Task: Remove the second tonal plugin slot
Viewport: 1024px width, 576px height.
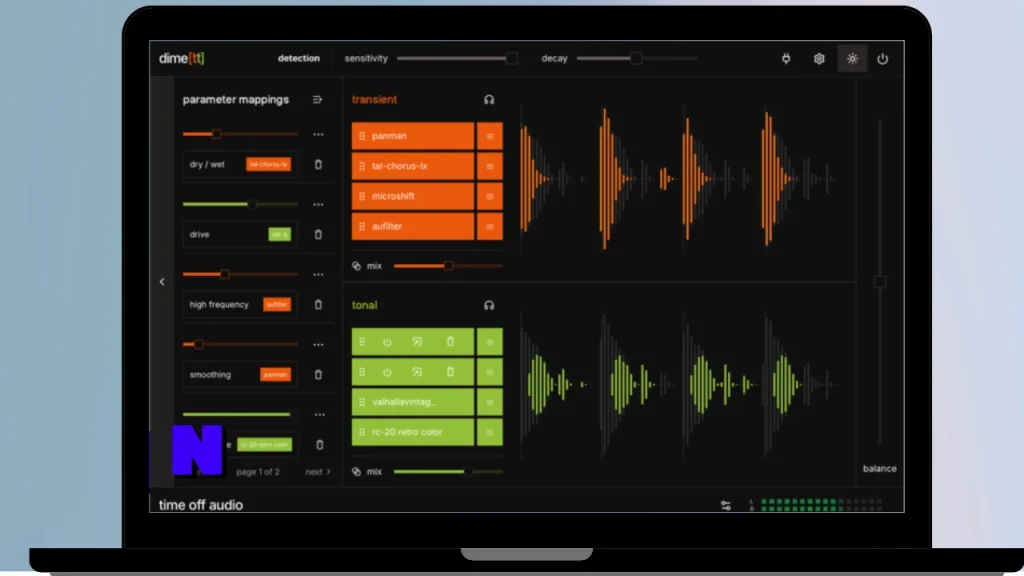Action: [450, 372]
